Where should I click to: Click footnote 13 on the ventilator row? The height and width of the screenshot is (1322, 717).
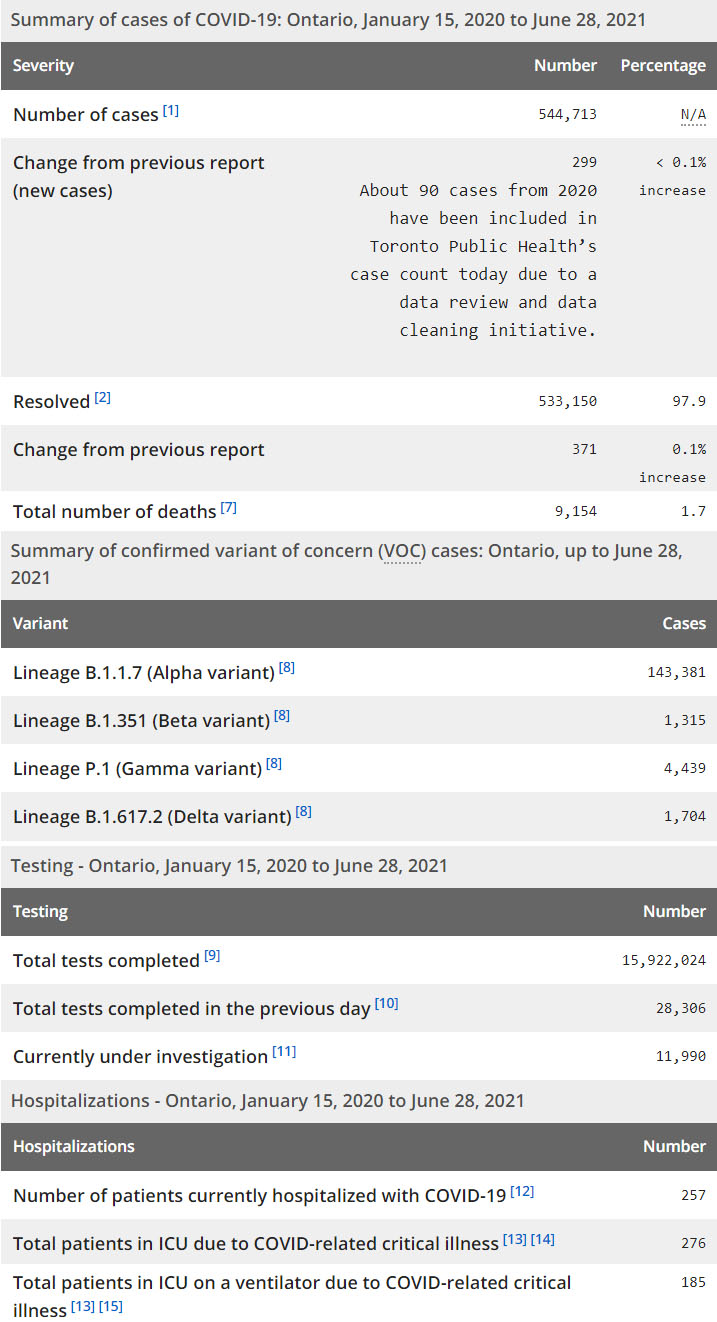pyautogui.click(x=82, y=1306)
